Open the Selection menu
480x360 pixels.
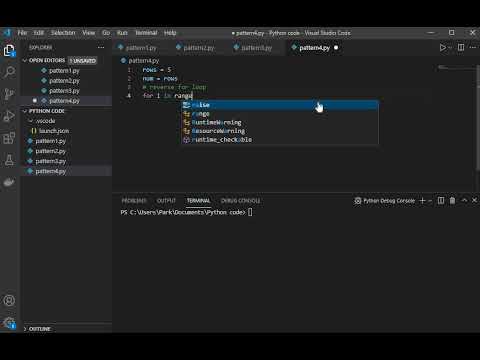click(63, 33)
